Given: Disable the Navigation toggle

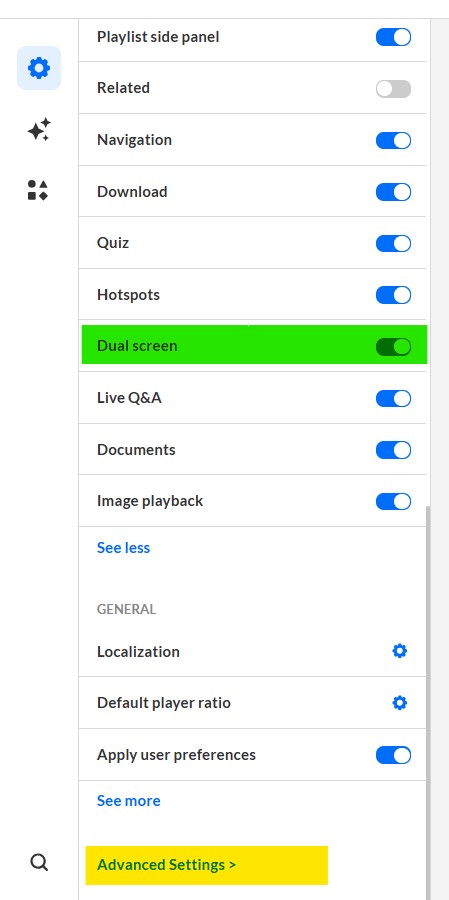Looking at the screenshot, I should point(393,141).
